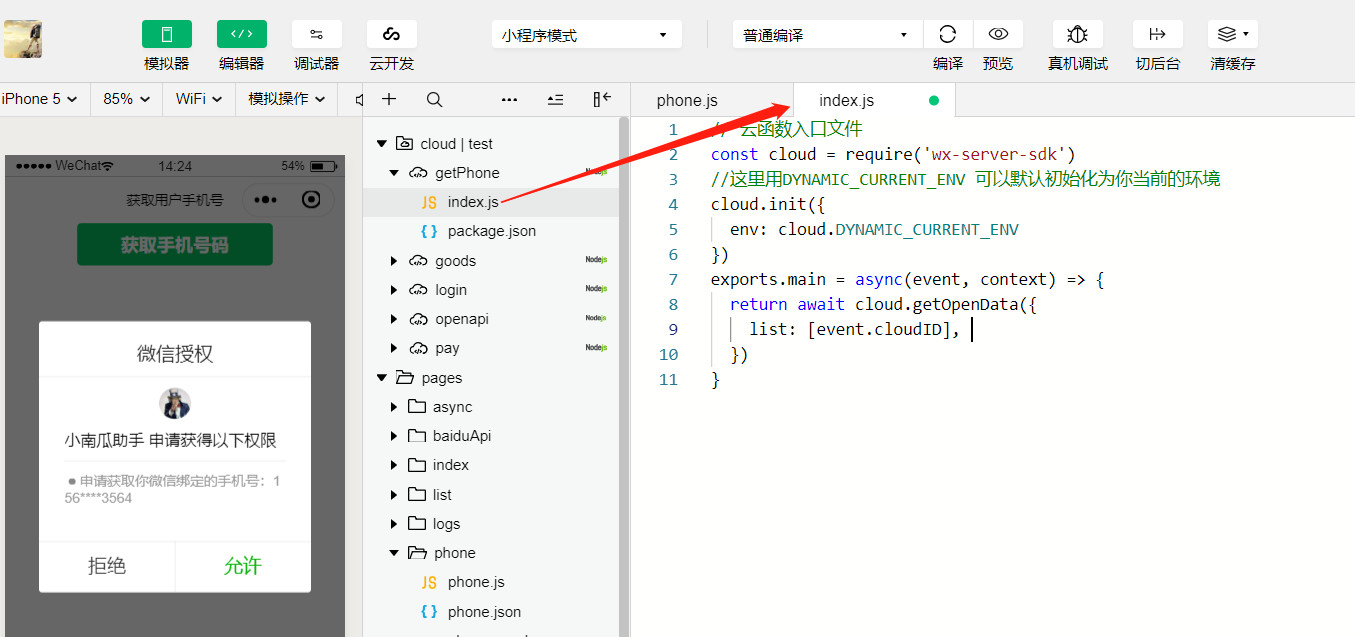Open the 模拟操作 dropdown
Screen dimensions: 1355x637
(287, 99)
